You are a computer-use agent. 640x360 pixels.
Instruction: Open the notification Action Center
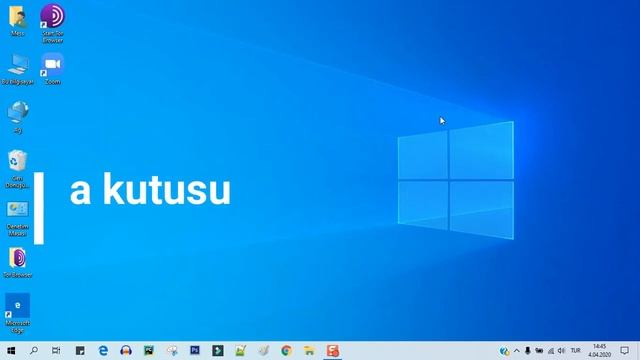tap(624, 351)
